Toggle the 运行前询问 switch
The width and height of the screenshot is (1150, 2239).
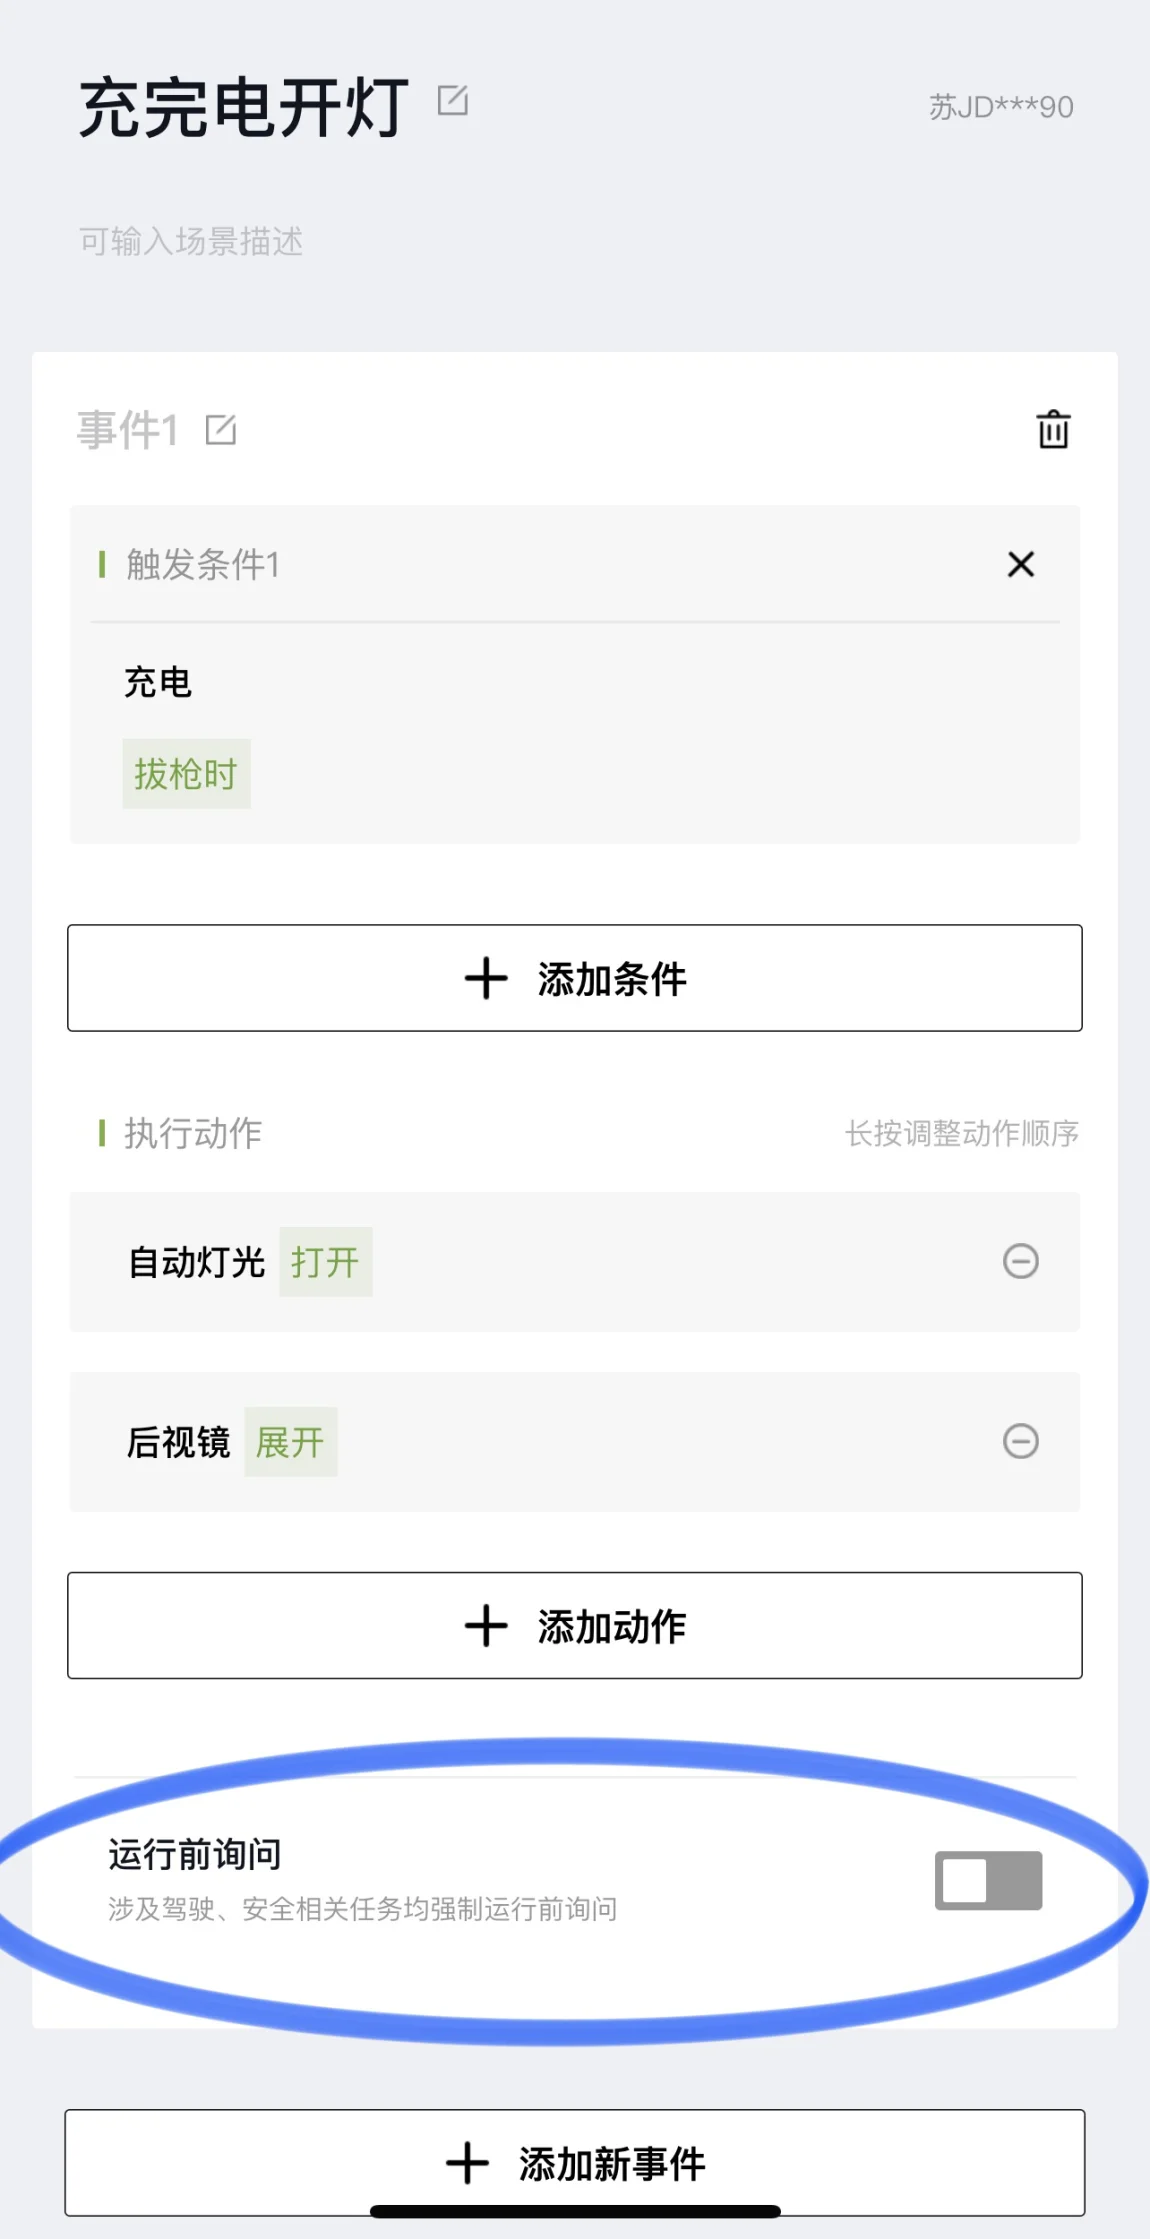[x=988, y=1880]
